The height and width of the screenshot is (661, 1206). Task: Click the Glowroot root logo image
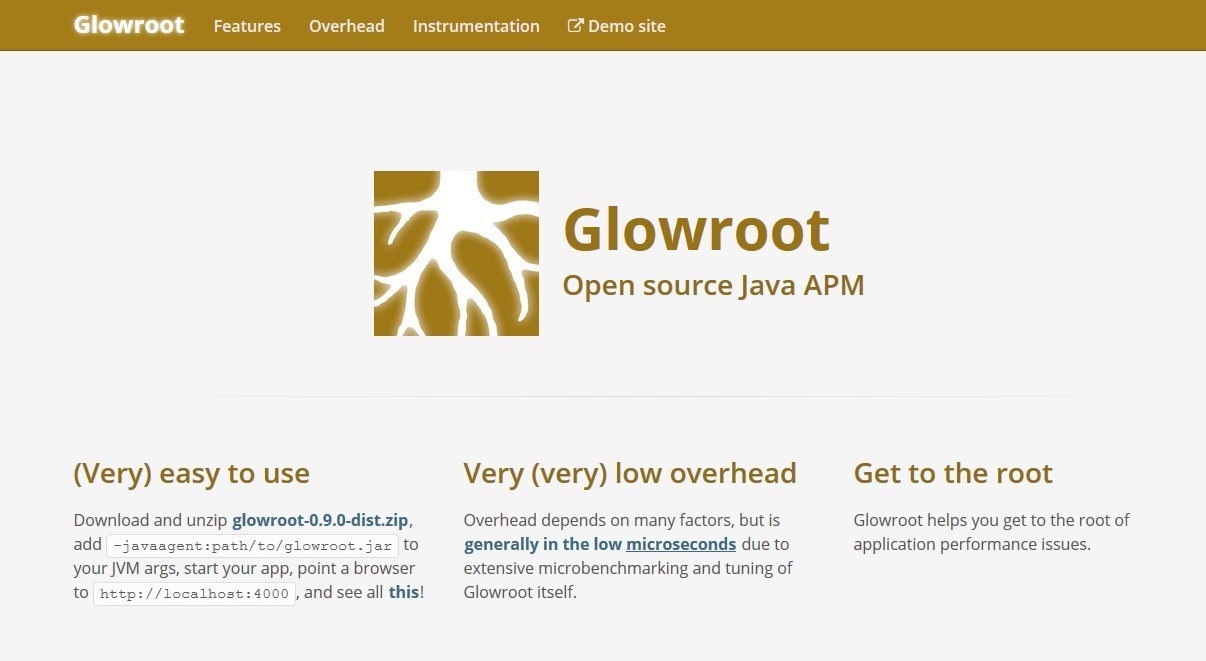[456, 253]
